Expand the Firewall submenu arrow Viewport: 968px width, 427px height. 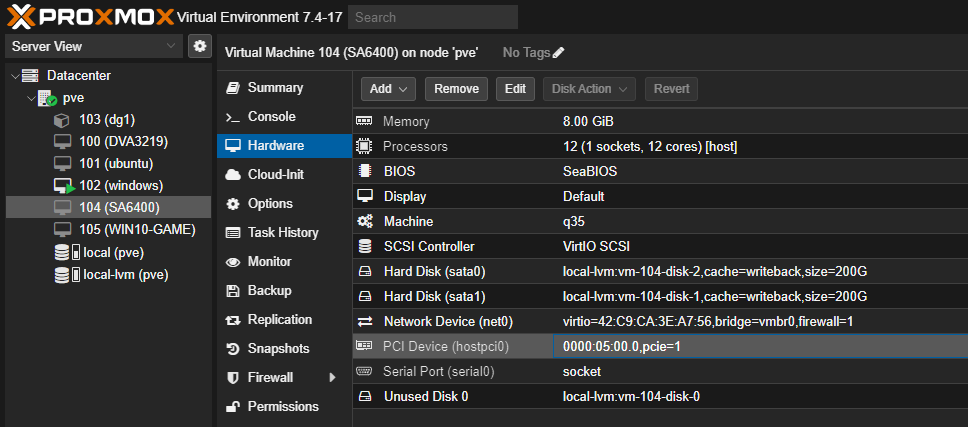[x=332, y=378]
